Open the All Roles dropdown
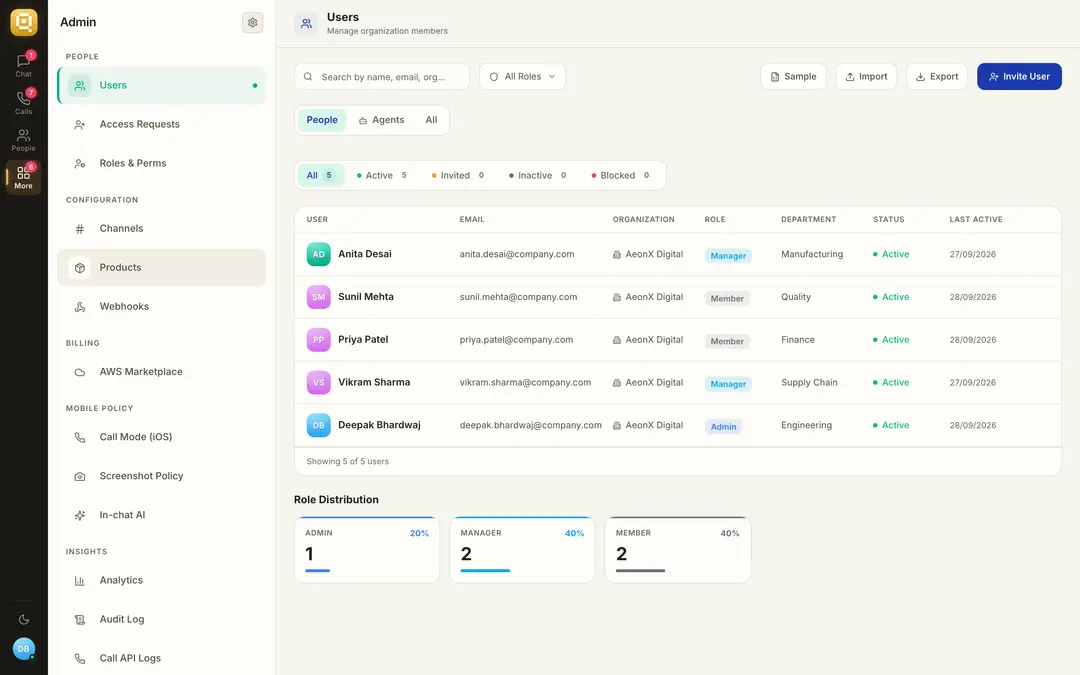 click(522, 76)
